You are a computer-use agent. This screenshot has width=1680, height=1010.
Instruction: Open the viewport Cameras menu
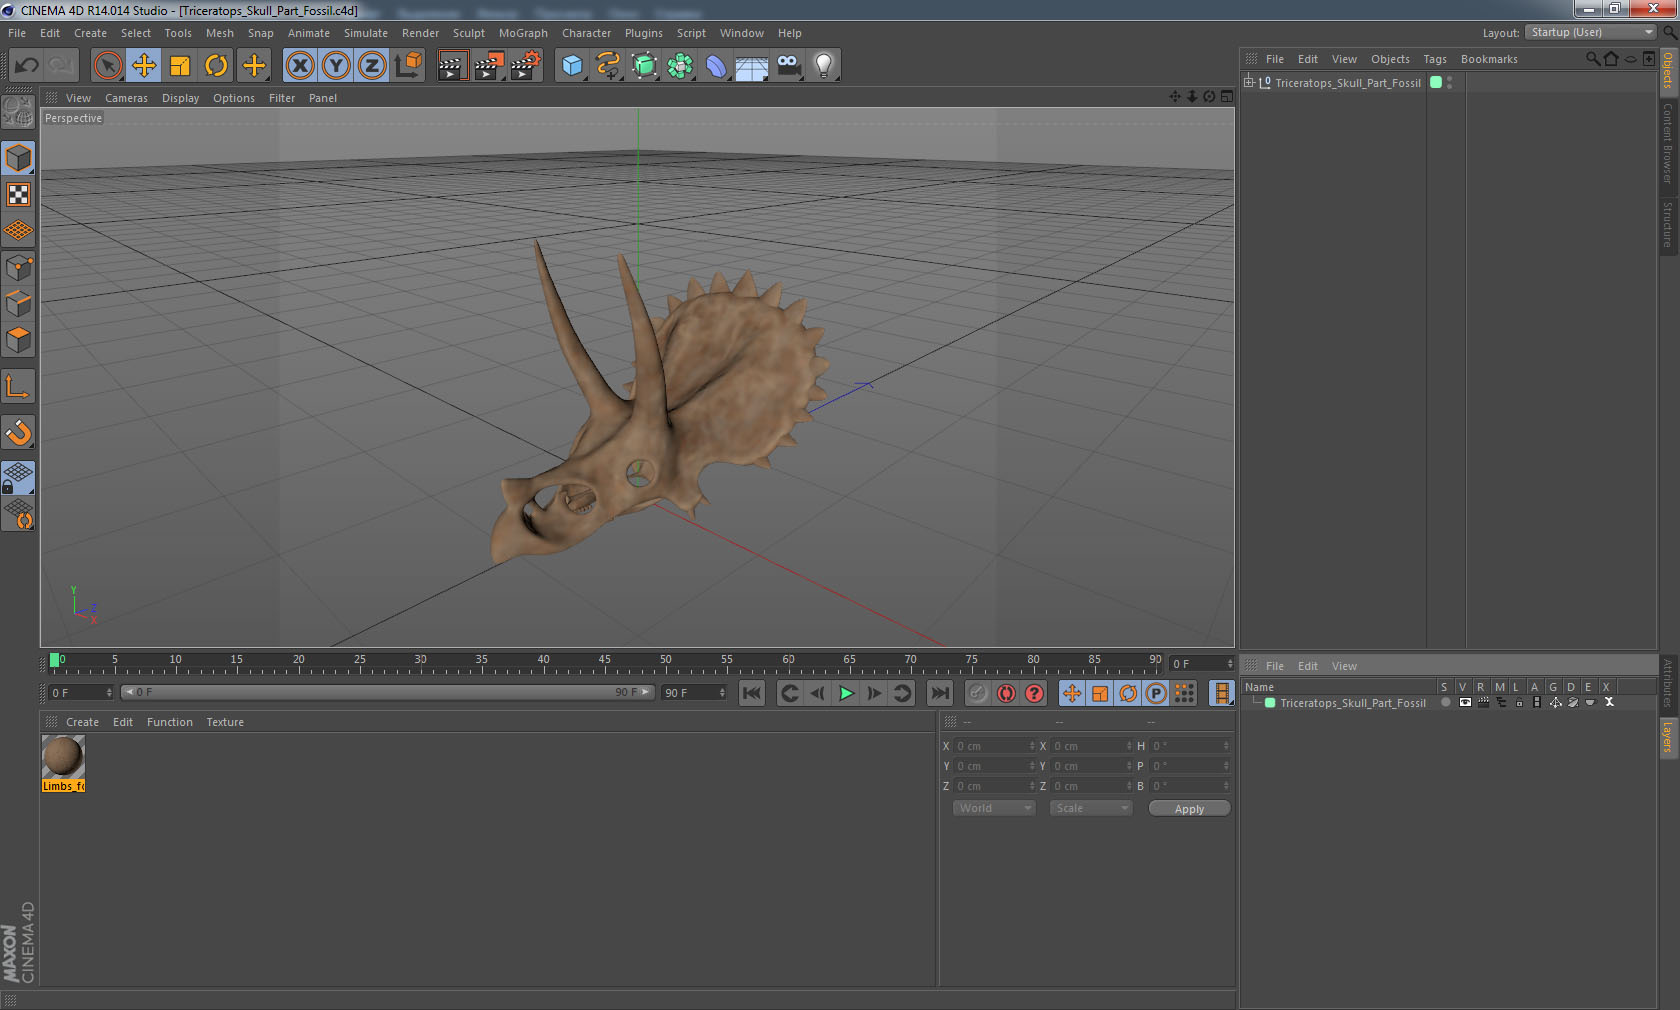(126, 98)
